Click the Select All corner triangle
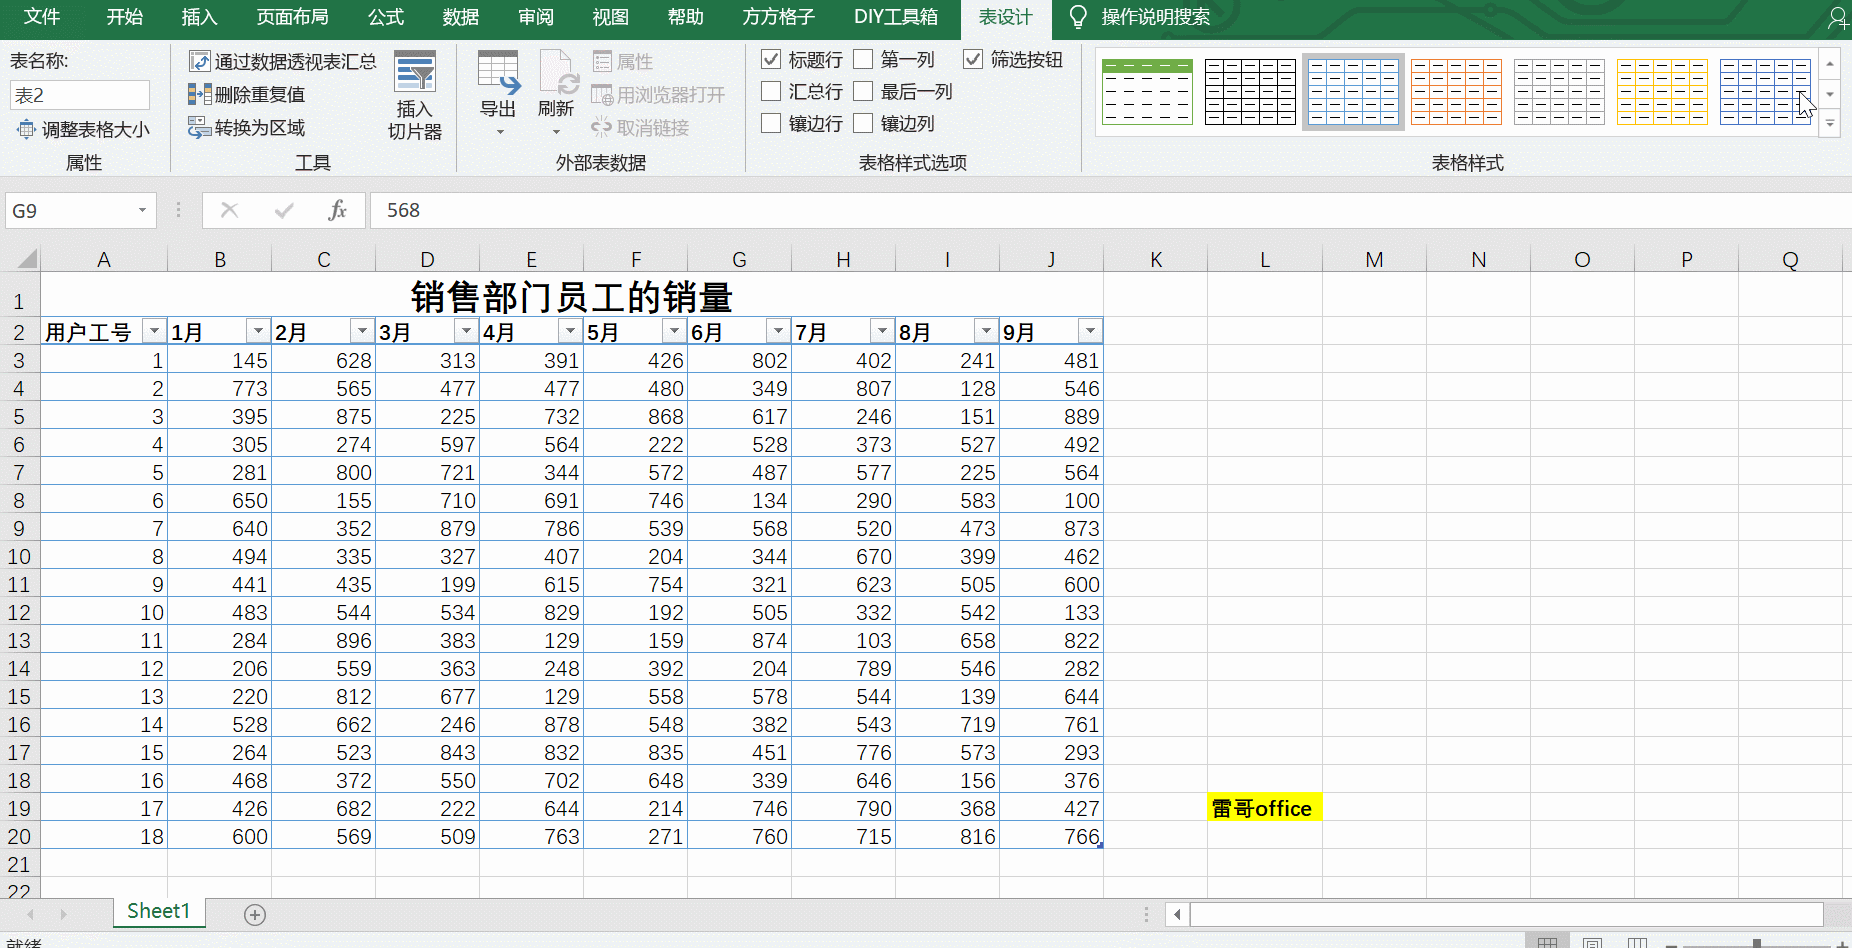 (x=27, y=259)
